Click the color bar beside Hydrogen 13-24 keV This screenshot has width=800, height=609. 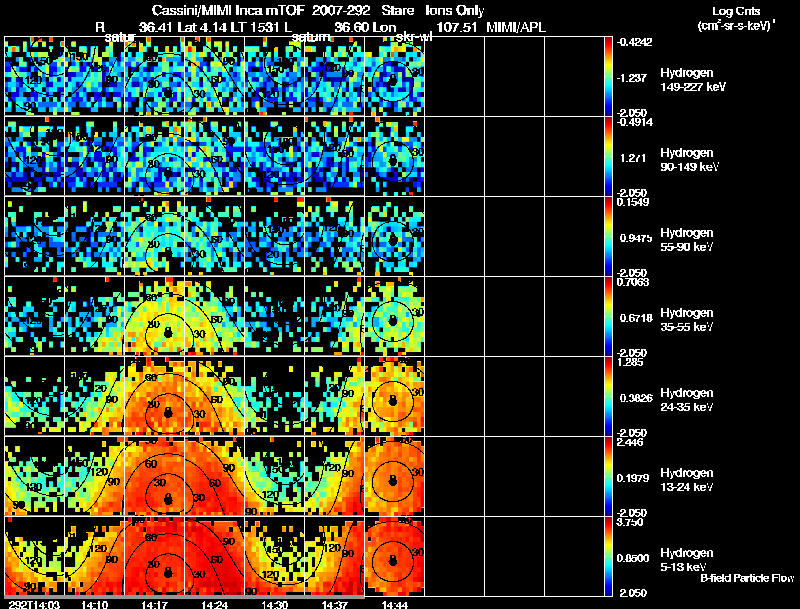[x=608, y=476]
